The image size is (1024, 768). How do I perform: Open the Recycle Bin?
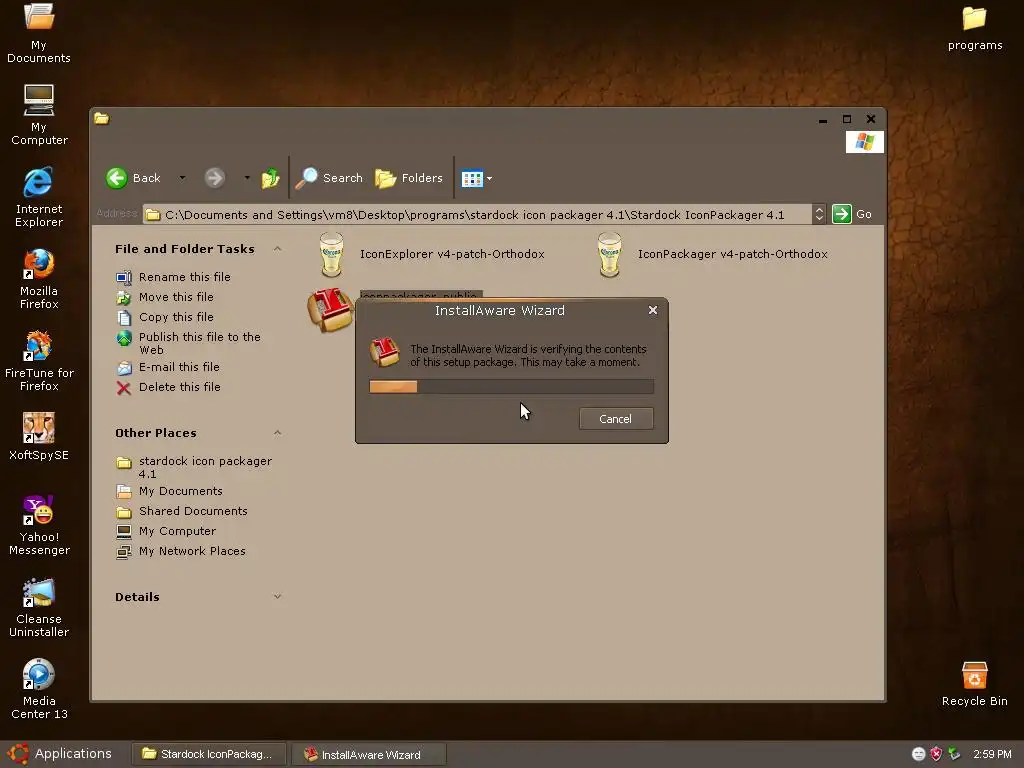974,684
